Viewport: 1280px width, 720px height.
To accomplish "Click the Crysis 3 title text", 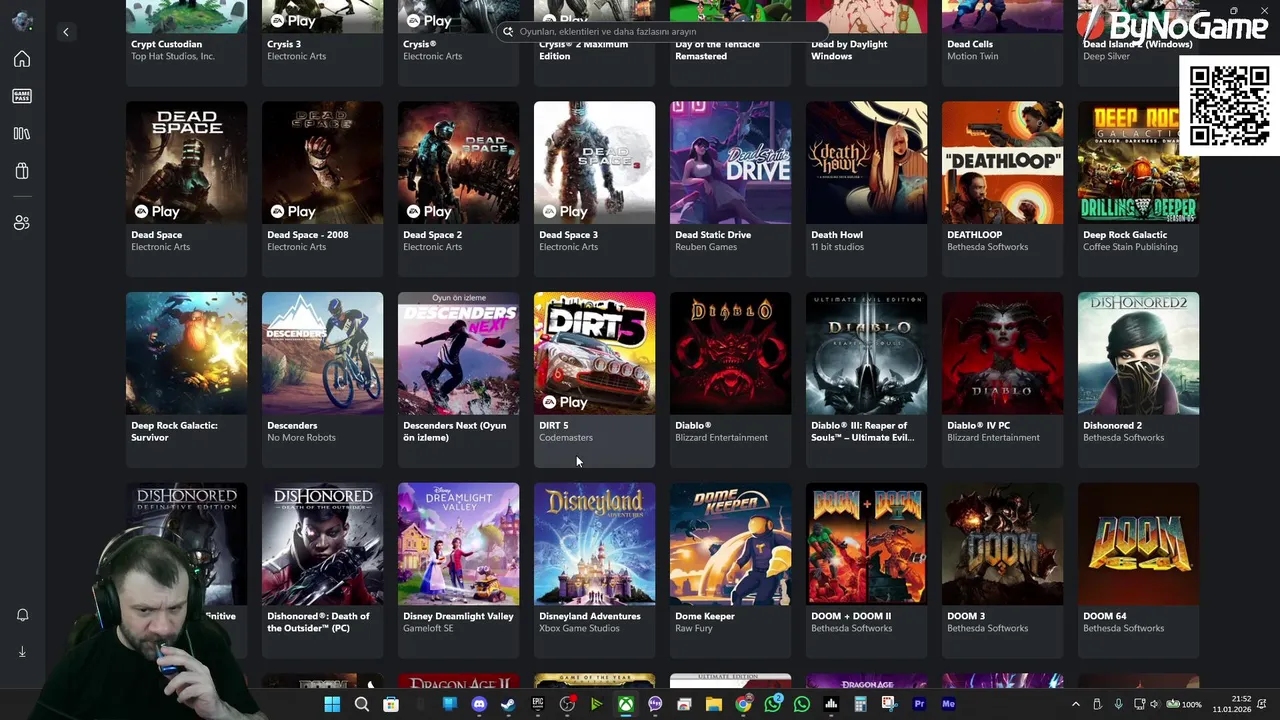I will (284, 44).
